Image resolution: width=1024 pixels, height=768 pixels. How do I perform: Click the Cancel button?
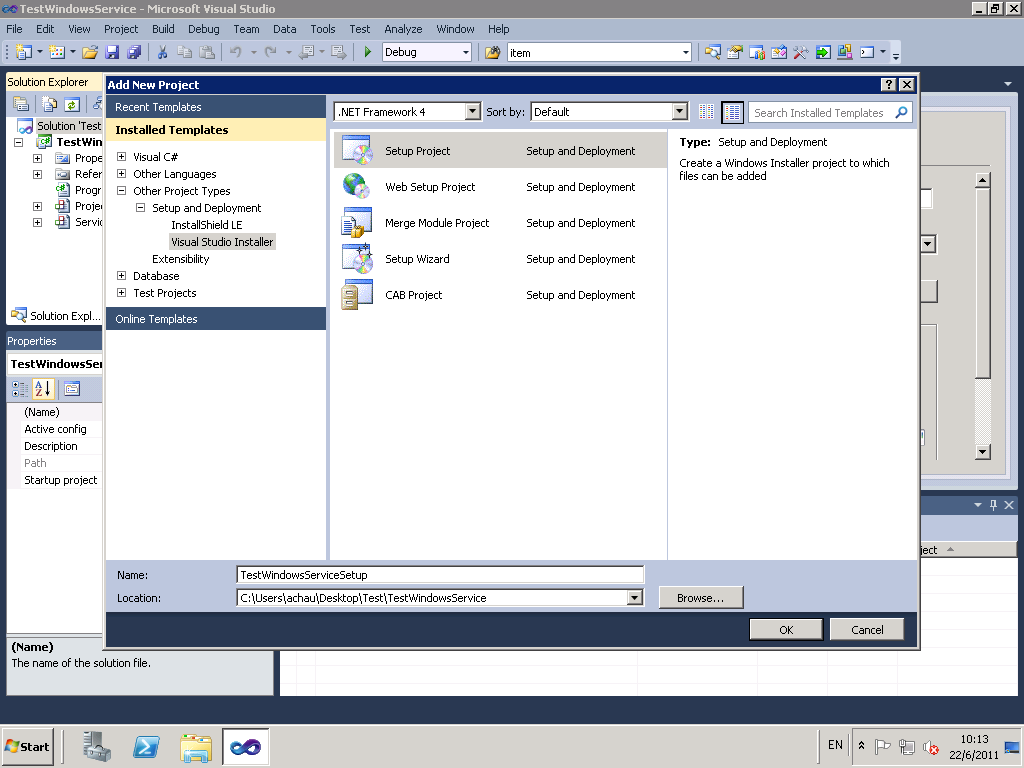coord(867,630)
